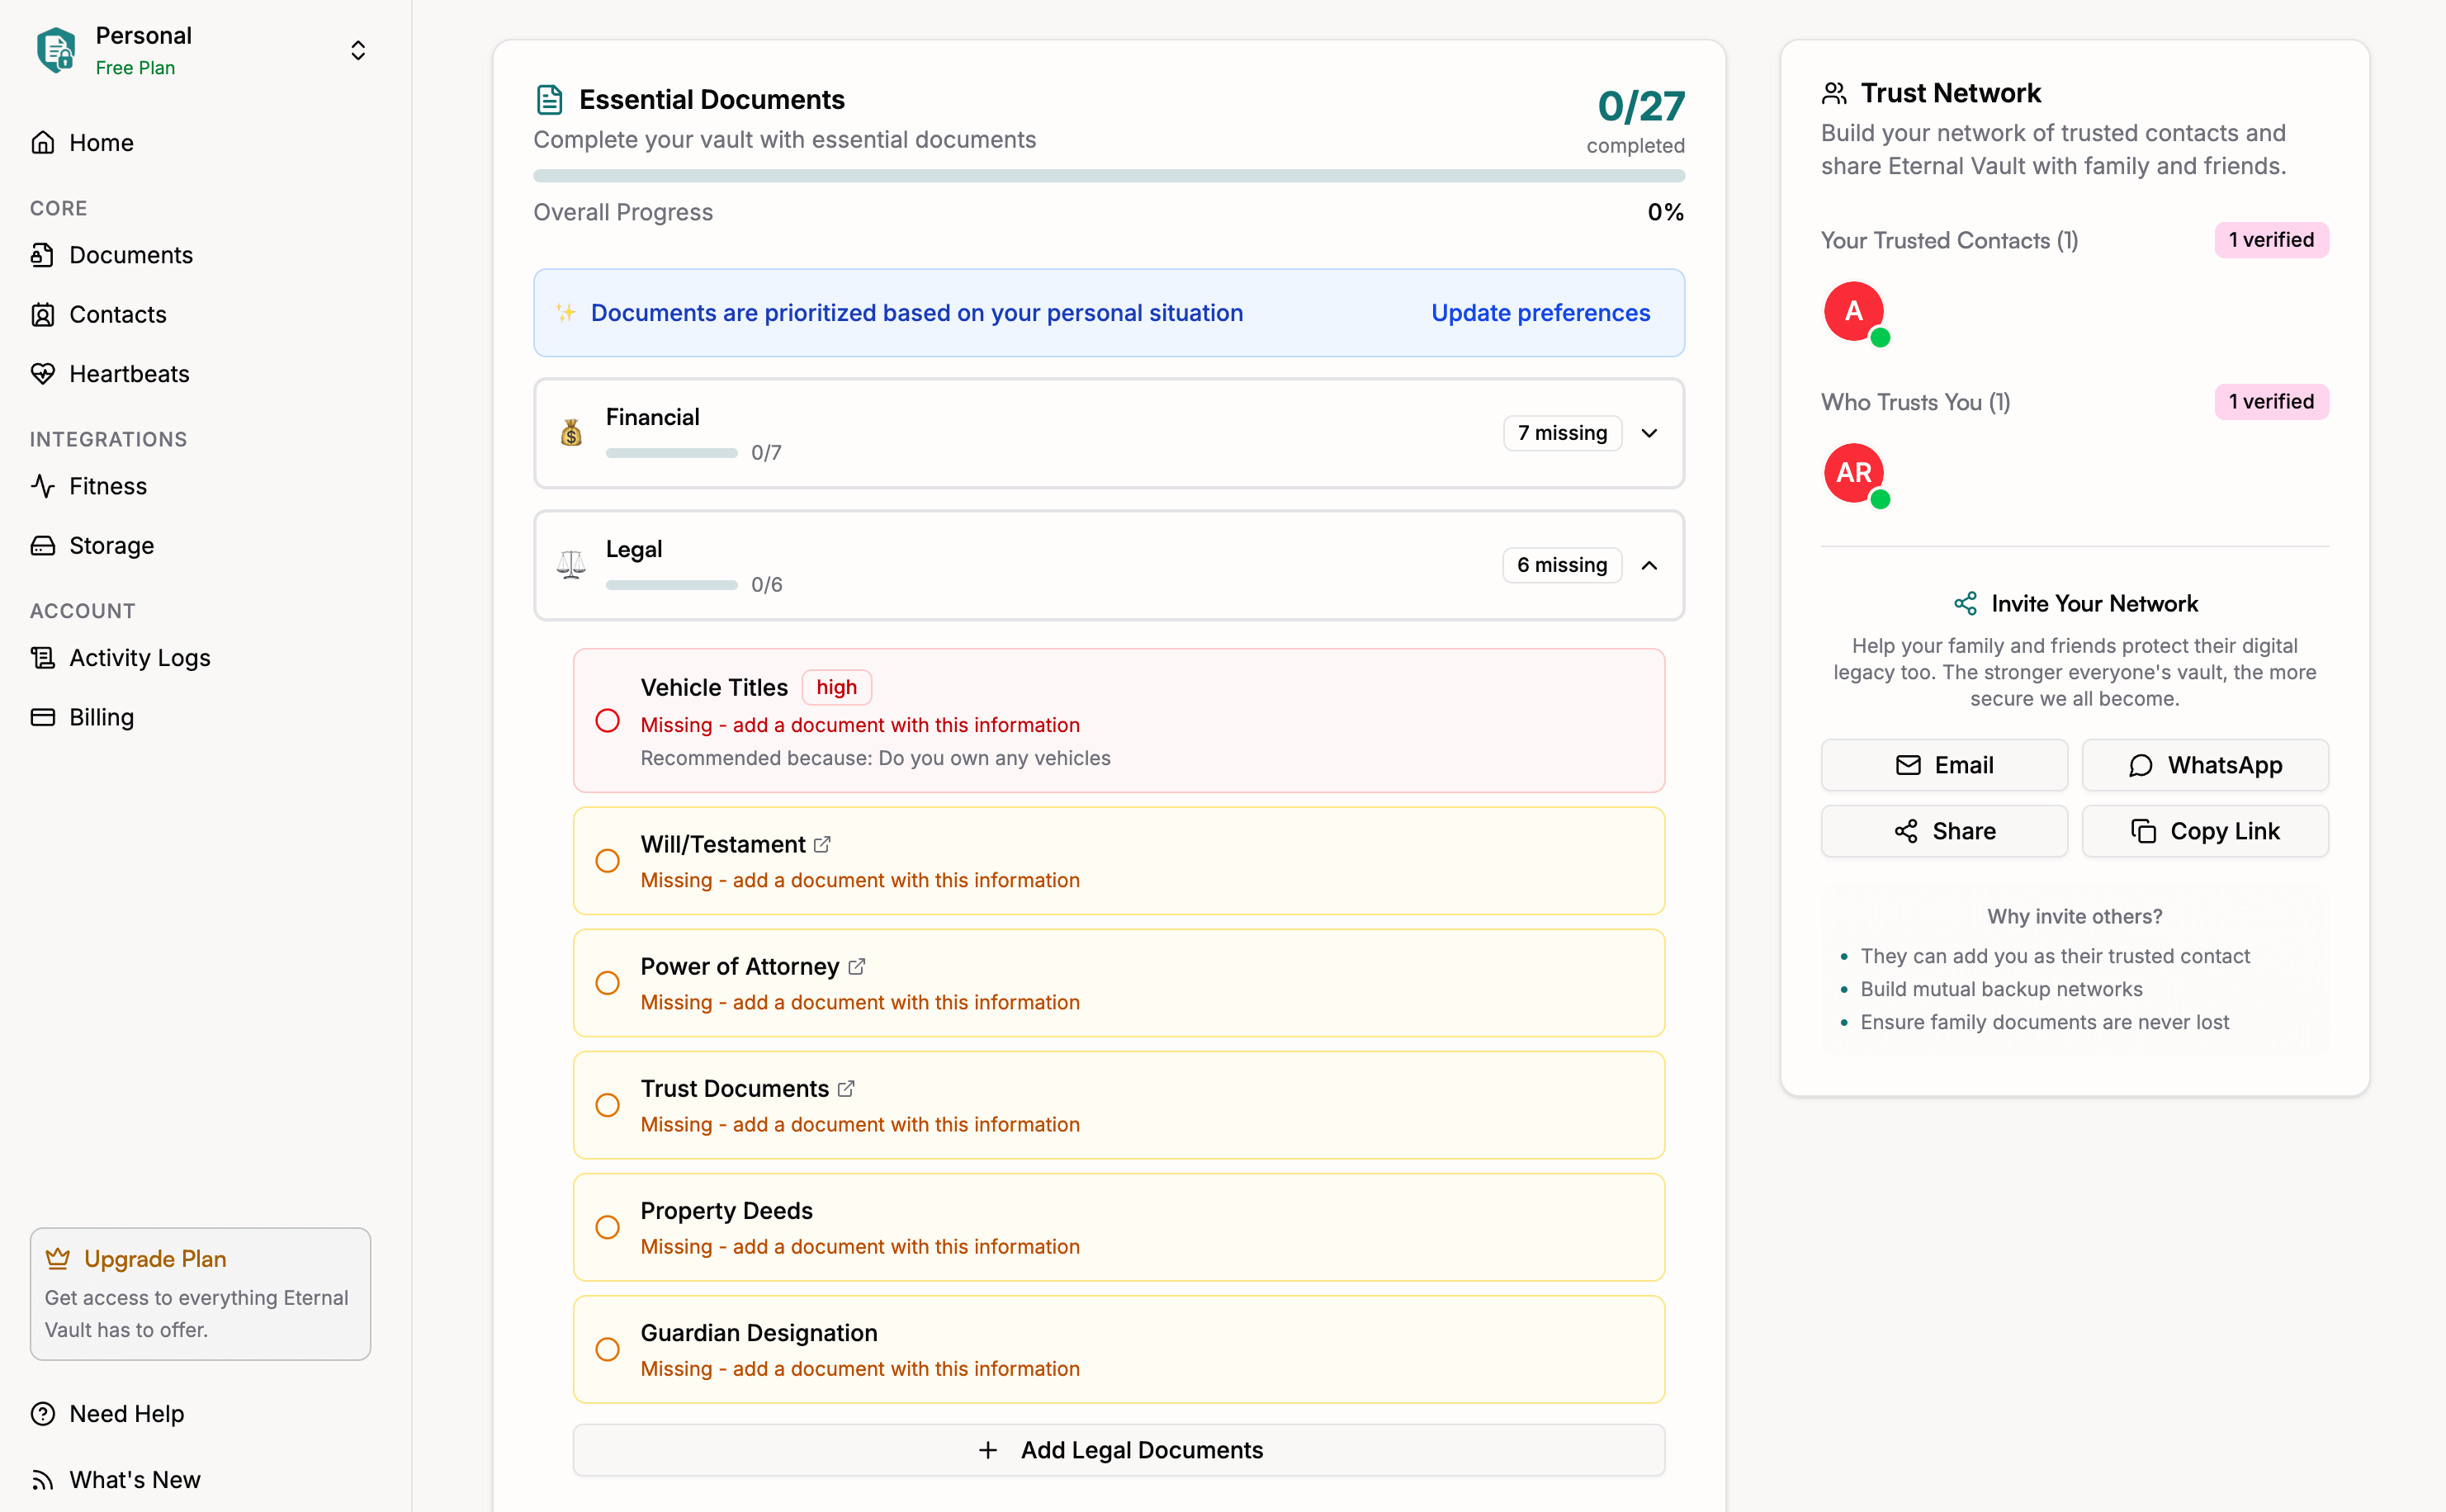Open Activity Logs in sidebar
This screenshot has width=2446, height=1512.
[x=139, y=658]
